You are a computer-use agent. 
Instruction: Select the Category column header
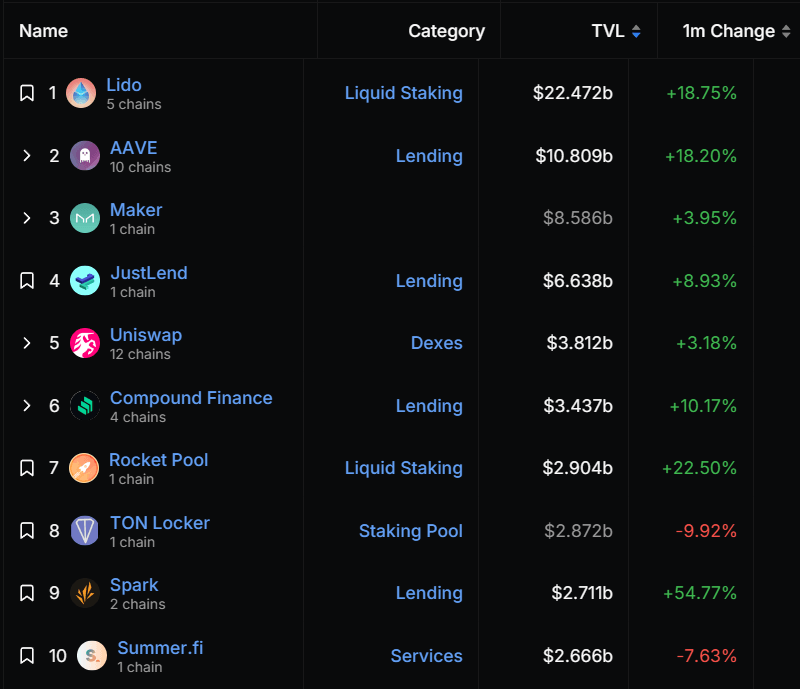[446, 31]
